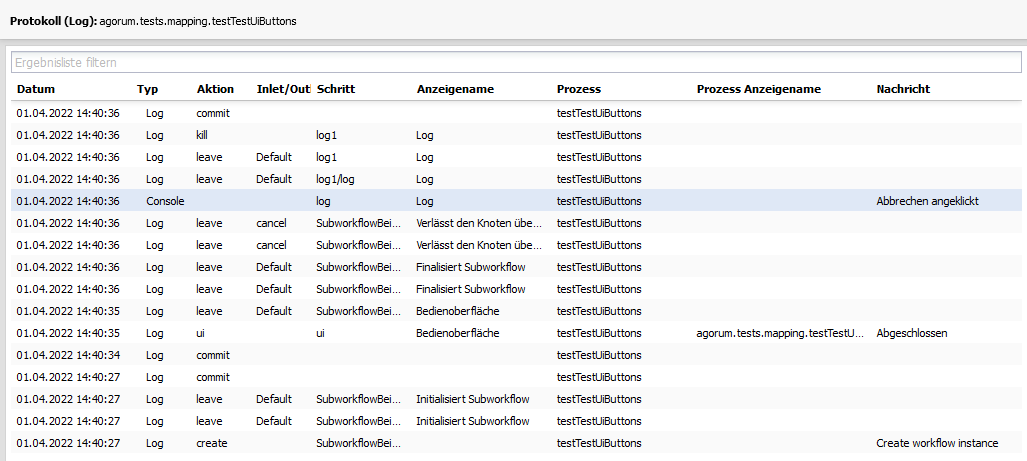Select the row with step log1/log
Image resolution: width=1027 pixels, height=461 pixels.
tap(516, 179)
